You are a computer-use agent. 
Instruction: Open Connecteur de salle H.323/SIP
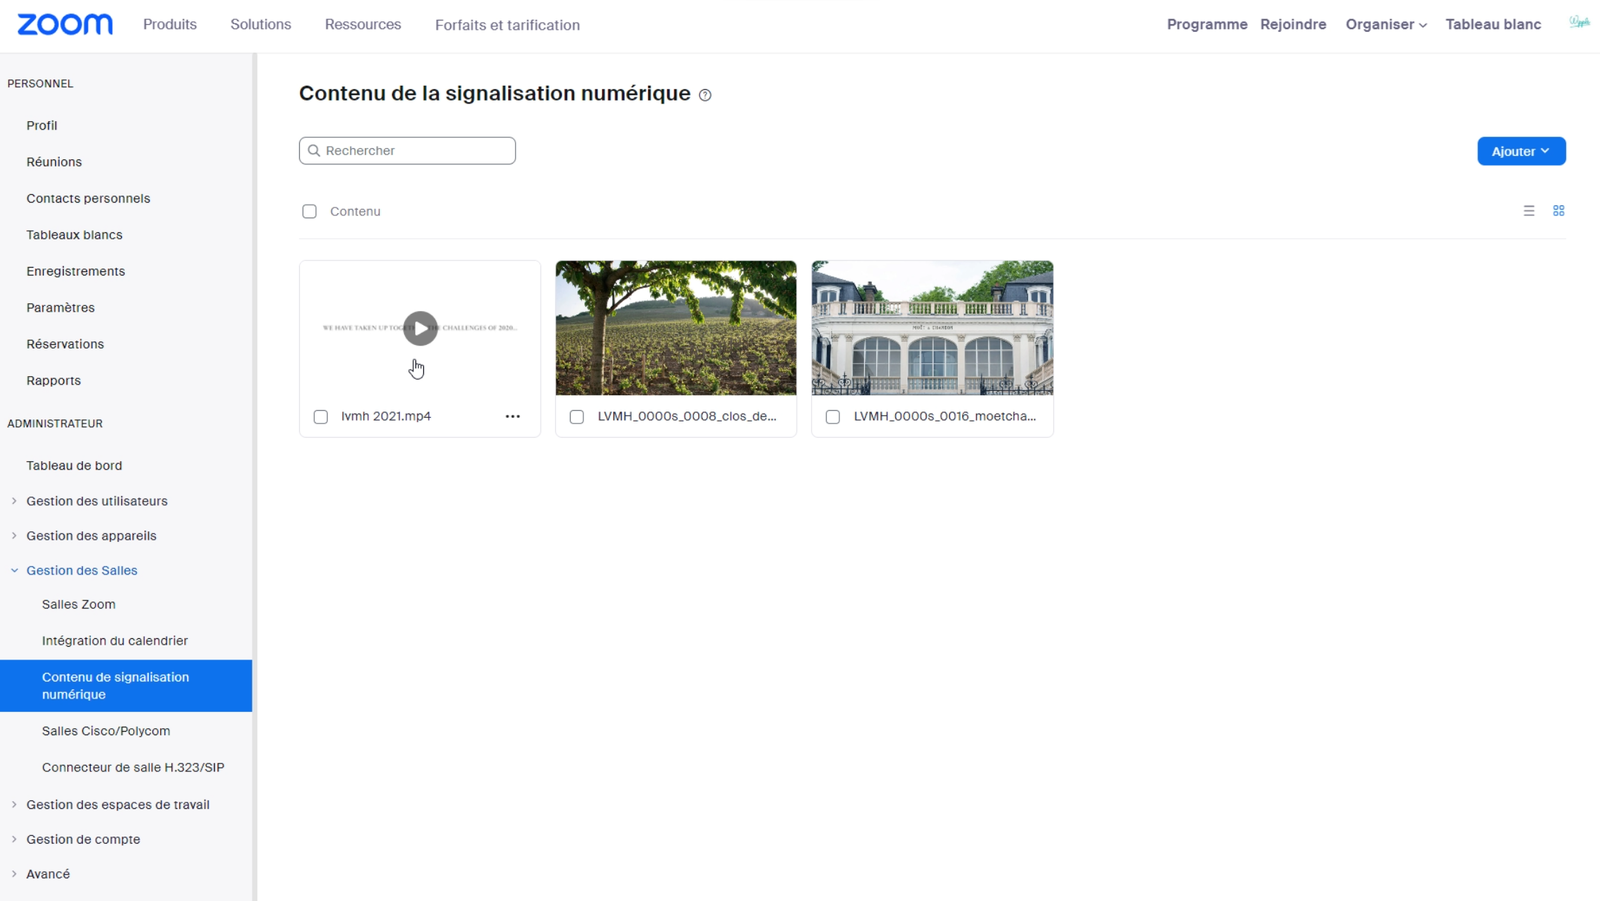click(x=133, y=768)
